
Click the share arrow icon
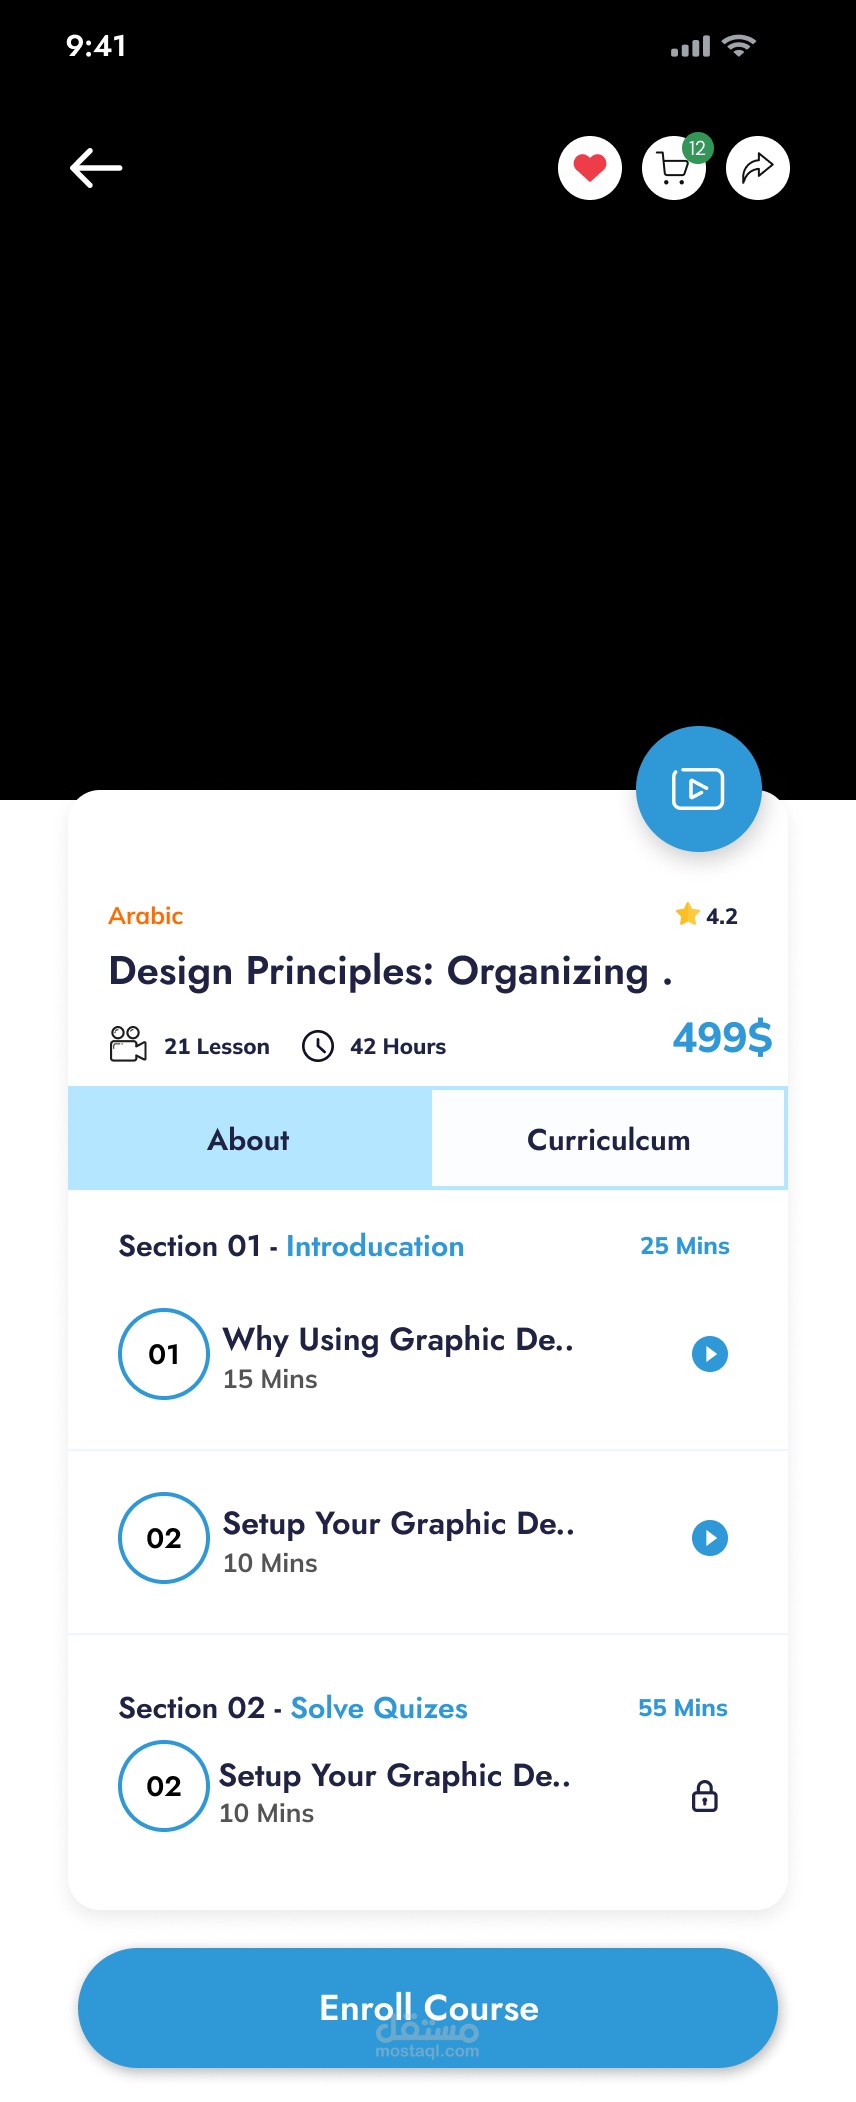758,168
